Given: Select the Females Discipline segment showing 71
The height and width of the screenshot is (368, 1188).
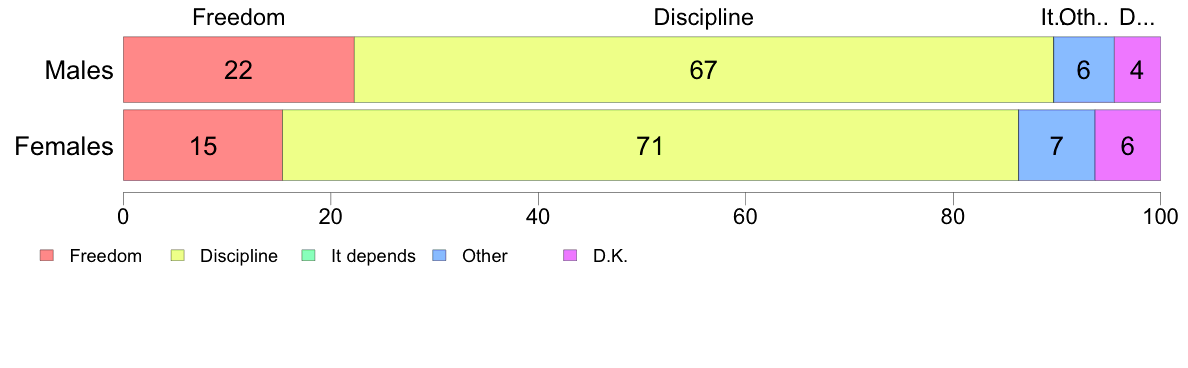Looking at the screenshot, I should (650, 145).
